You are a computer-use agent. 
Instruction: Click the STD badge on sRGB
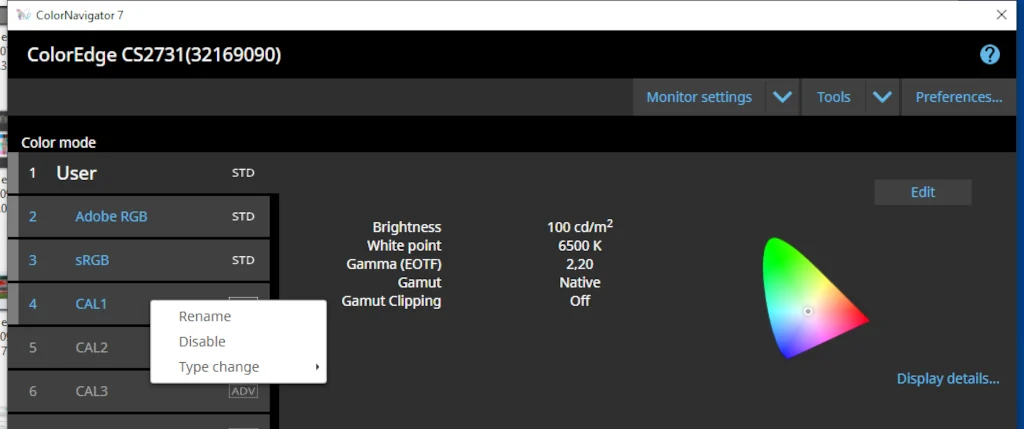coord(243,260)
